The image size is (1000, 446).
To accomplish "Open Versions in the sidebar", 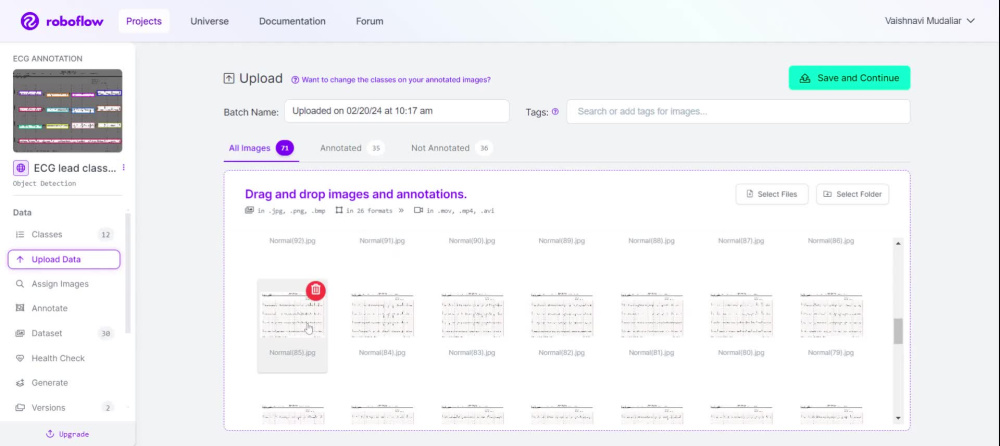I will [64, 408].
